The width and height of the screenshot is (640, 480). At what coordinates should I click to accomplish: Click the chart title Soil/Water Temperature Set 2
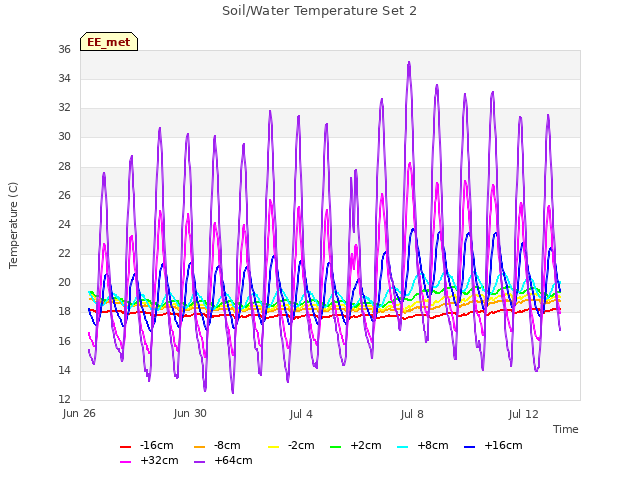click(x=319, y=11)
